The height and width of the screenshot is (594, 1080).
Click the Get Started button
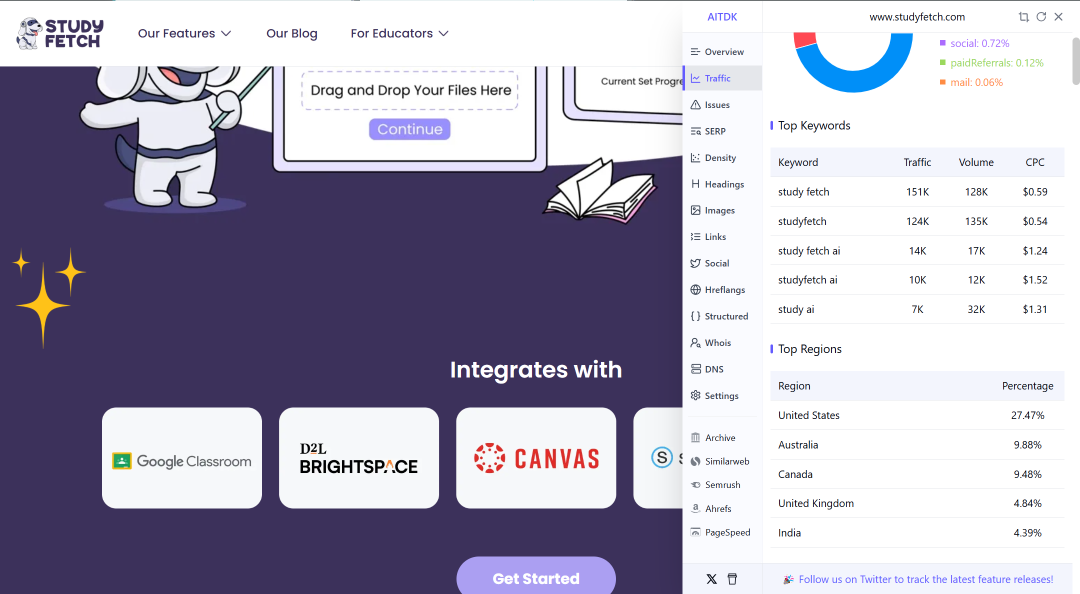pyautogui.click(x=536, y=577)
